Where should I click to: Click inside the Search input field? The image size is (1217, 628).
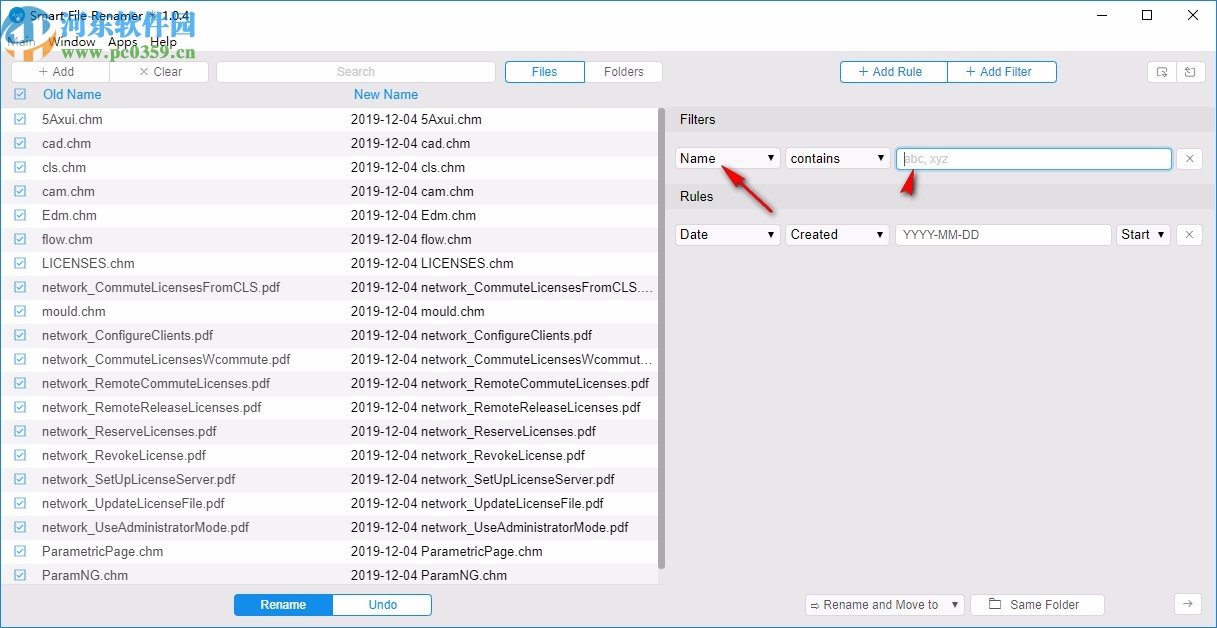click(x=356, y=71)
